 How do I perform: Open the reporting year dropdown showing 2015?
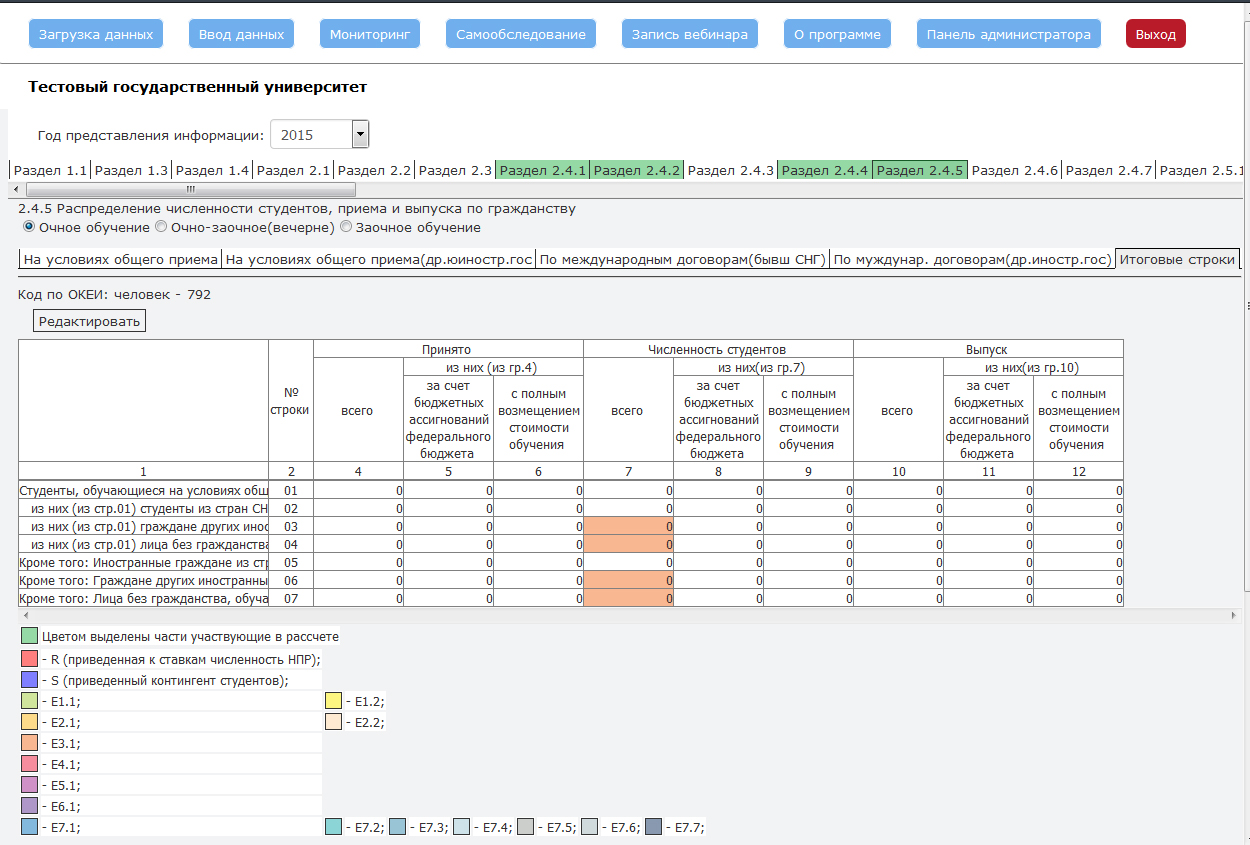(320, 134)
